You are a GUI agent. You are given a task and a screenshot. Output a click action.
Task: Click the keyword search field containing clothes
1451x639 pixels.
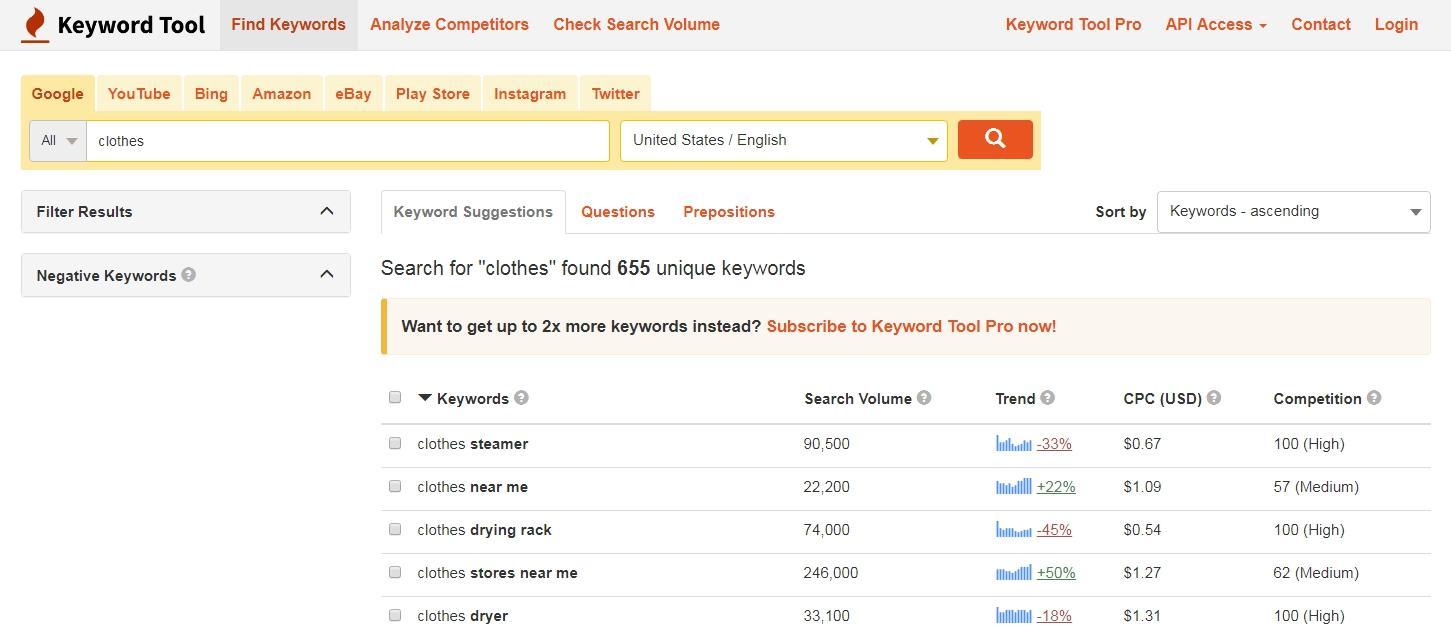click(348, 141)
